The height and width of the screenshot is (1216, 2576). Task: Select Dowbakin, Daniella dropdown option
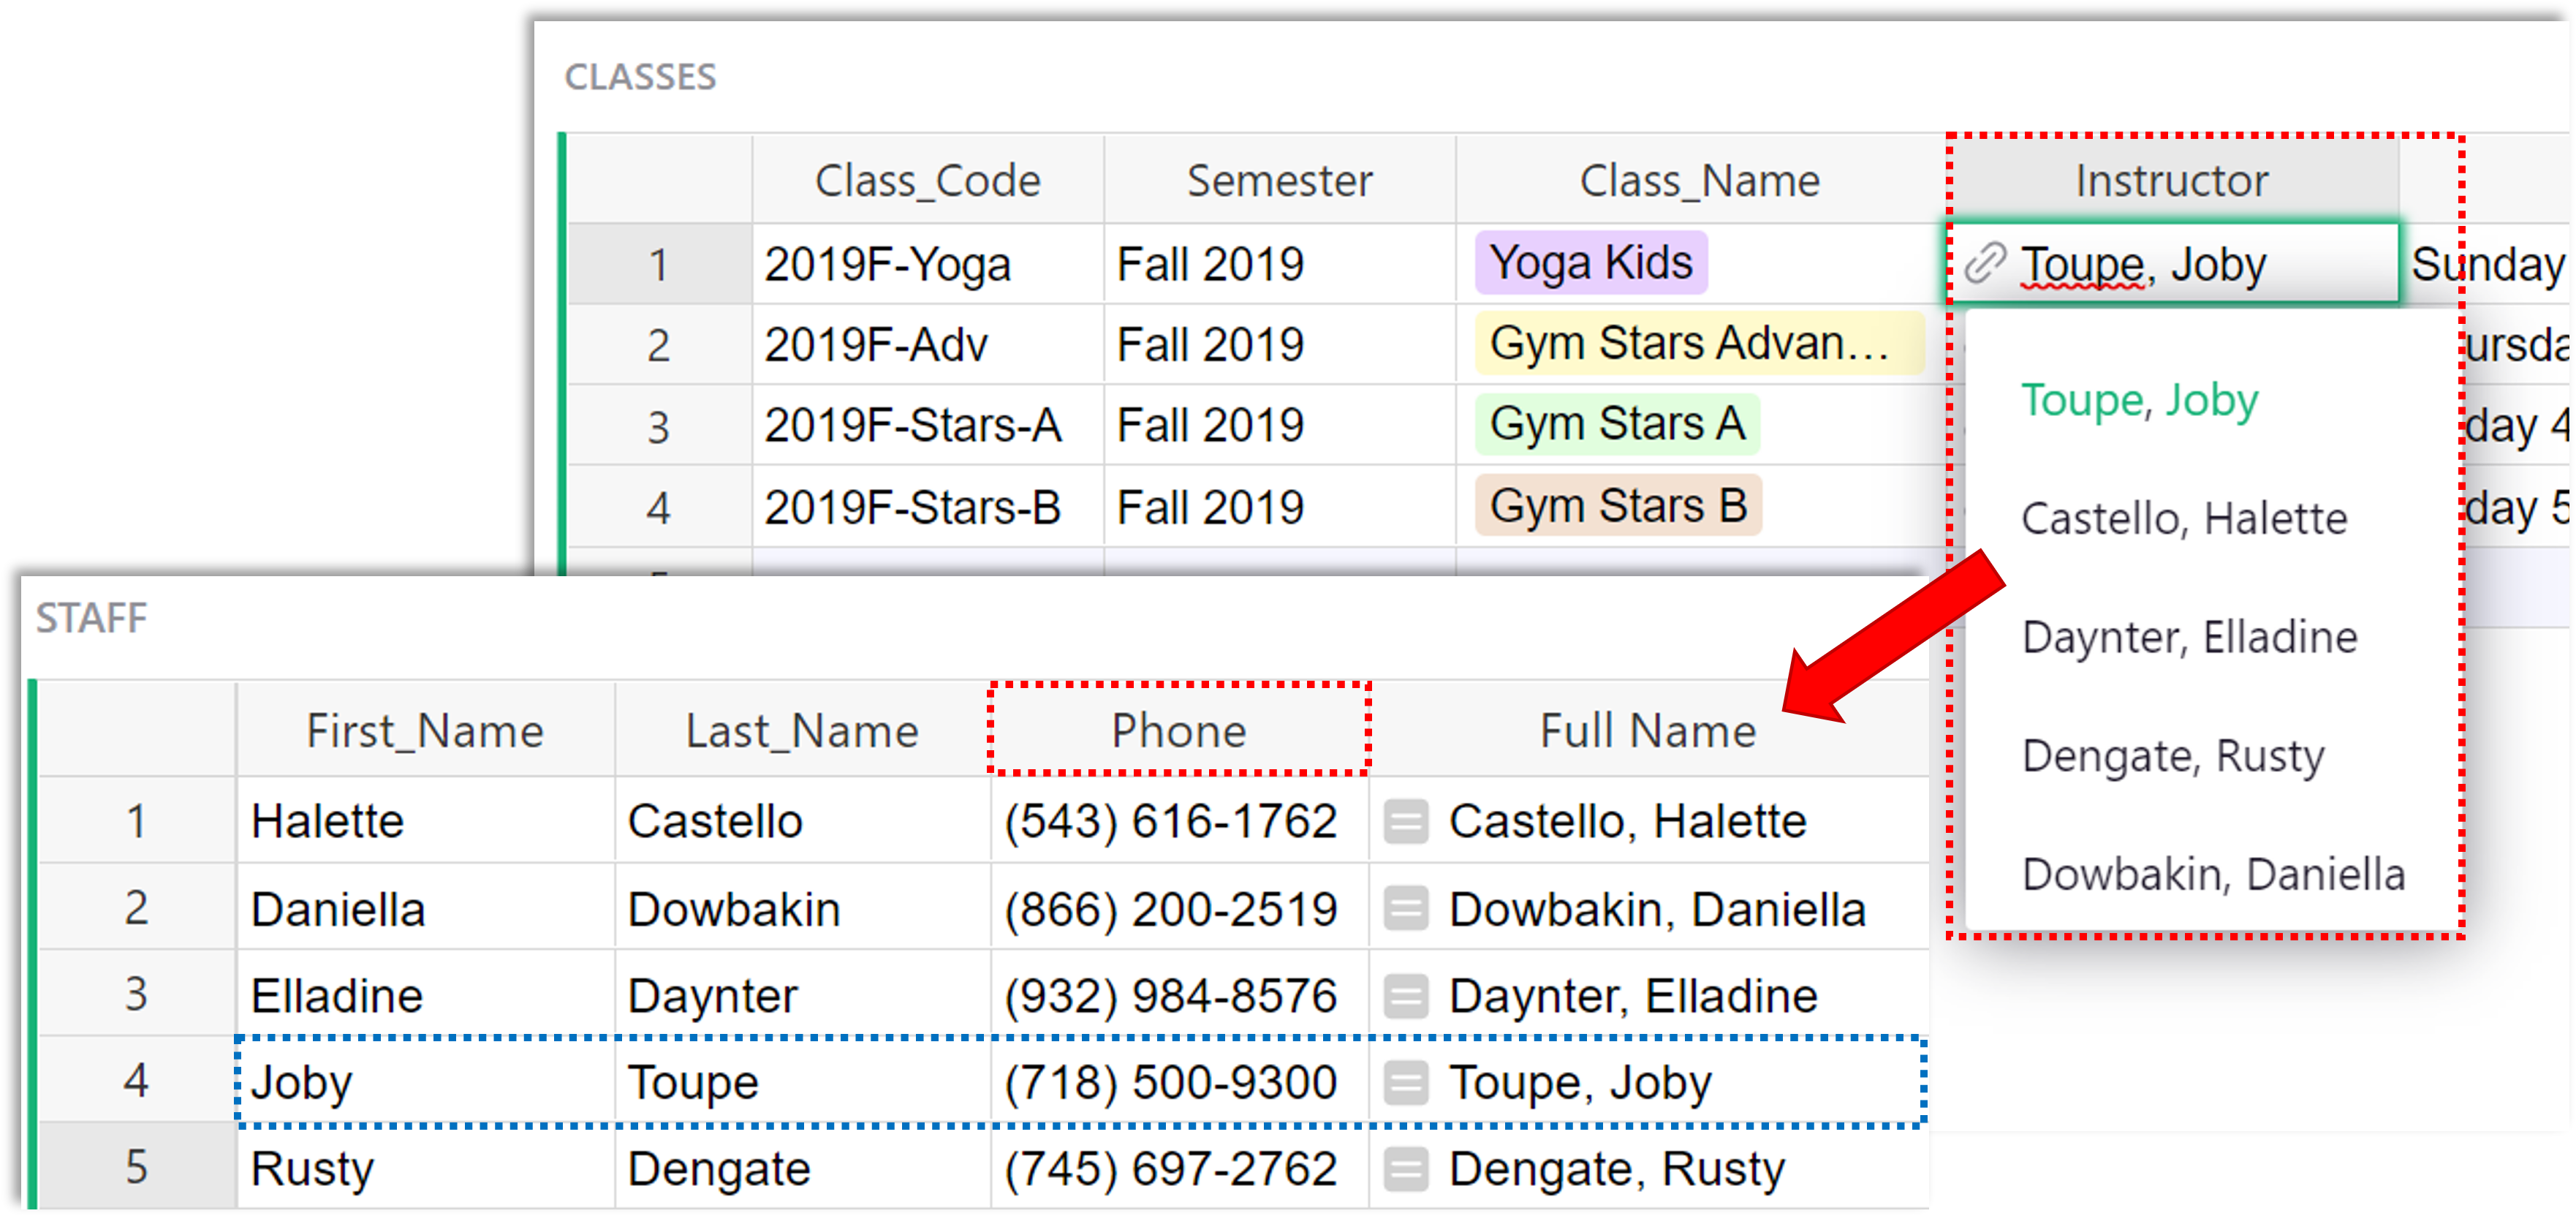coord(2212,874)
